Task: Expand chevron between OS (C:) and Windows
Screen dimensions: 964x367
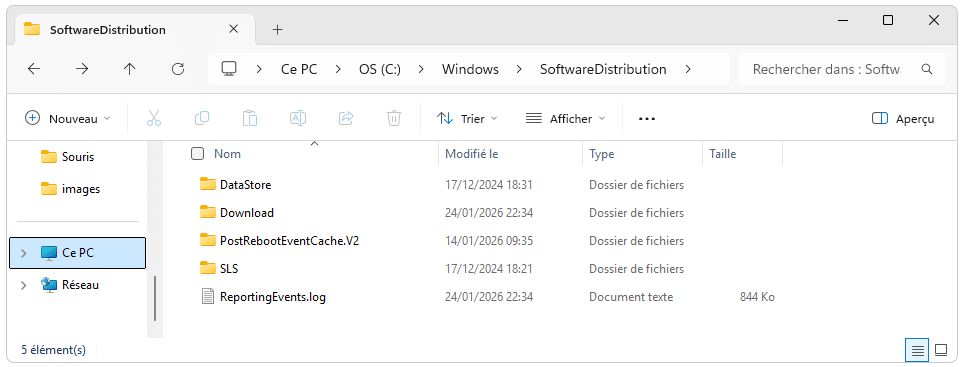Action: click(422, 69)
